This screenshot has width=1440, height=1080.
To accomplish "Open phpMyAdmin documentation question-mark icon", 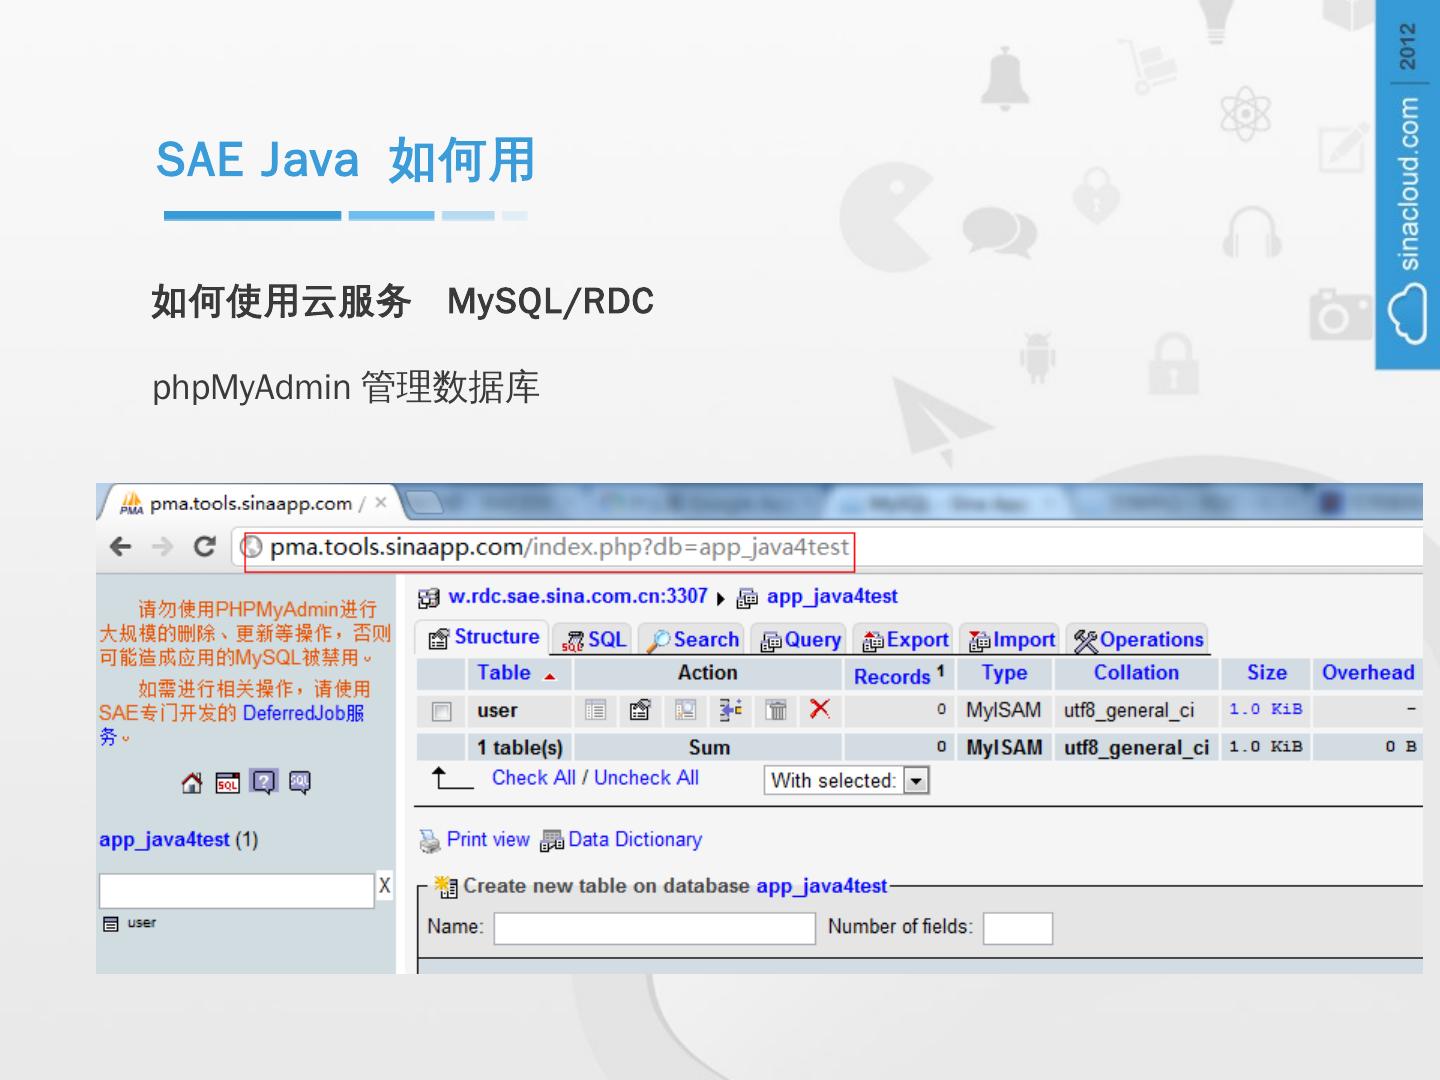I will (264, 782).
